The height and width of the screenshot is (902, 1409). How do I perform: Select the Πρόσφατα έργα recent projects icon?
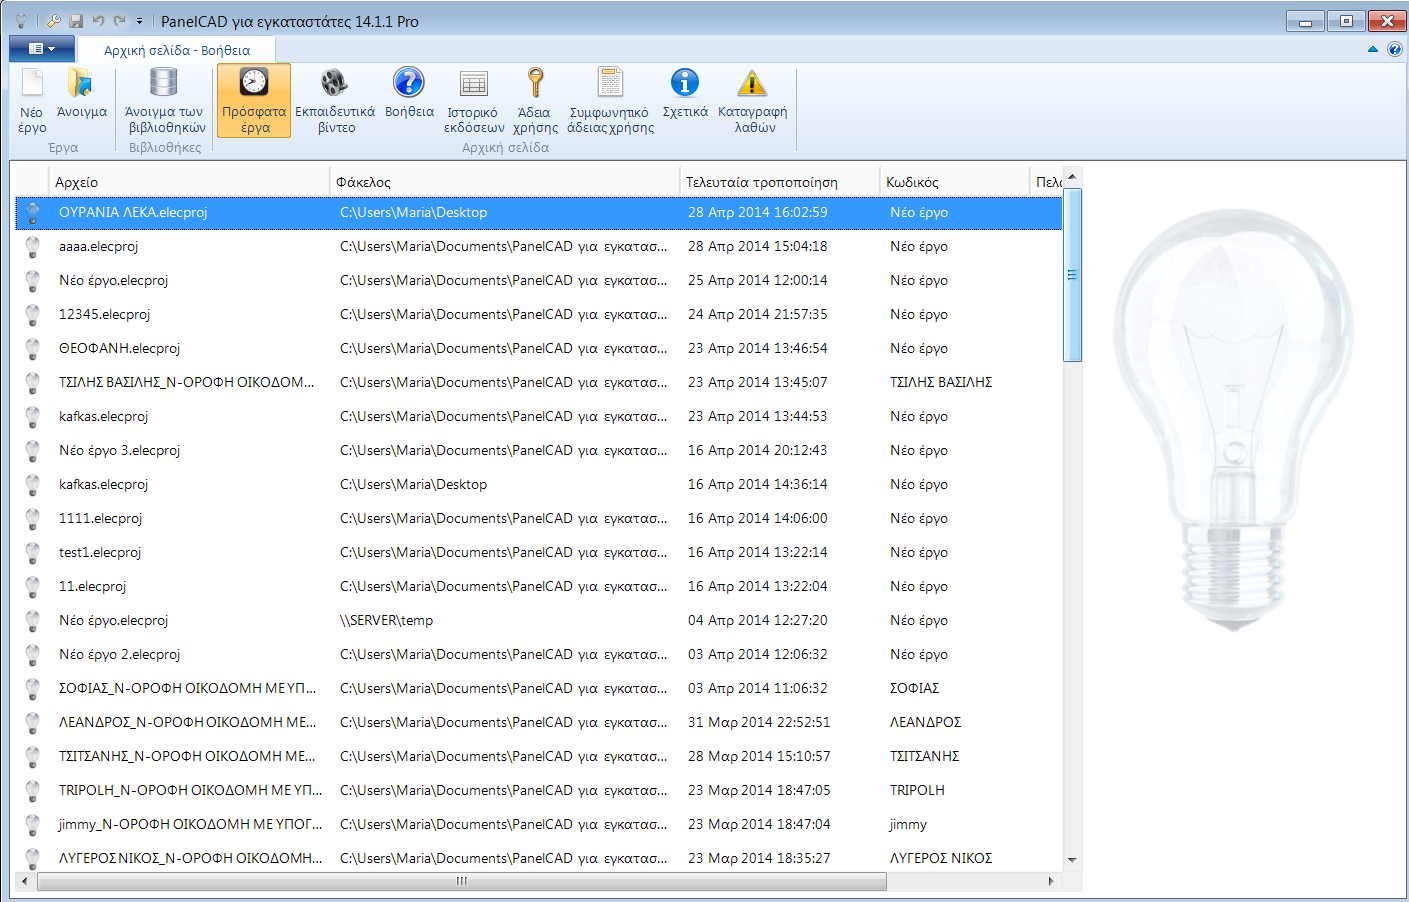pos(253,100)
